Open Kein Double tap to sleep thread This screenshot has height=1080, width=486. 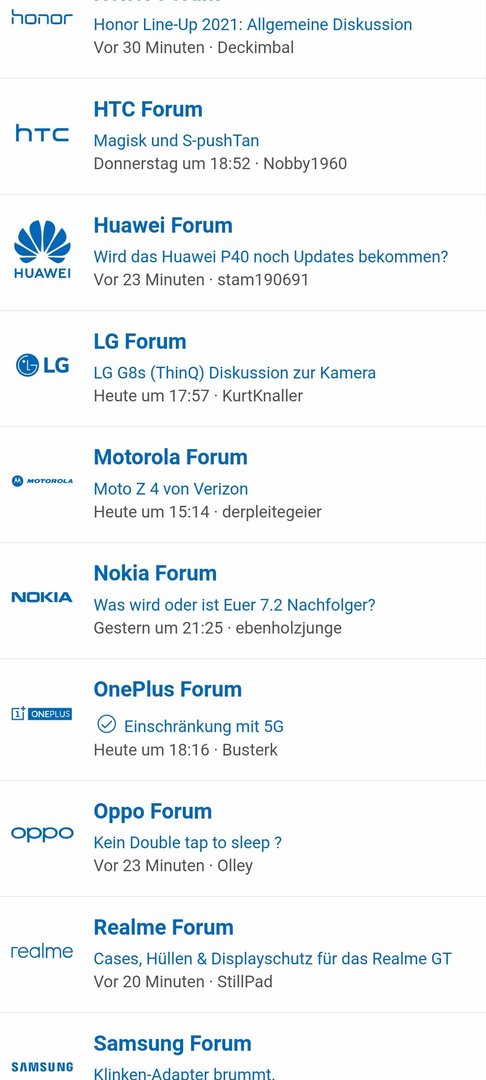188,842
